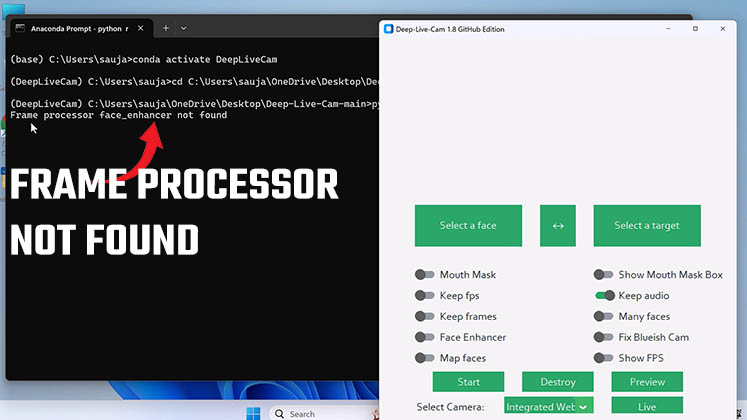Viewport: 747px width, 420px height.
Task: Click the Select a target button
Action: (647, 226)
